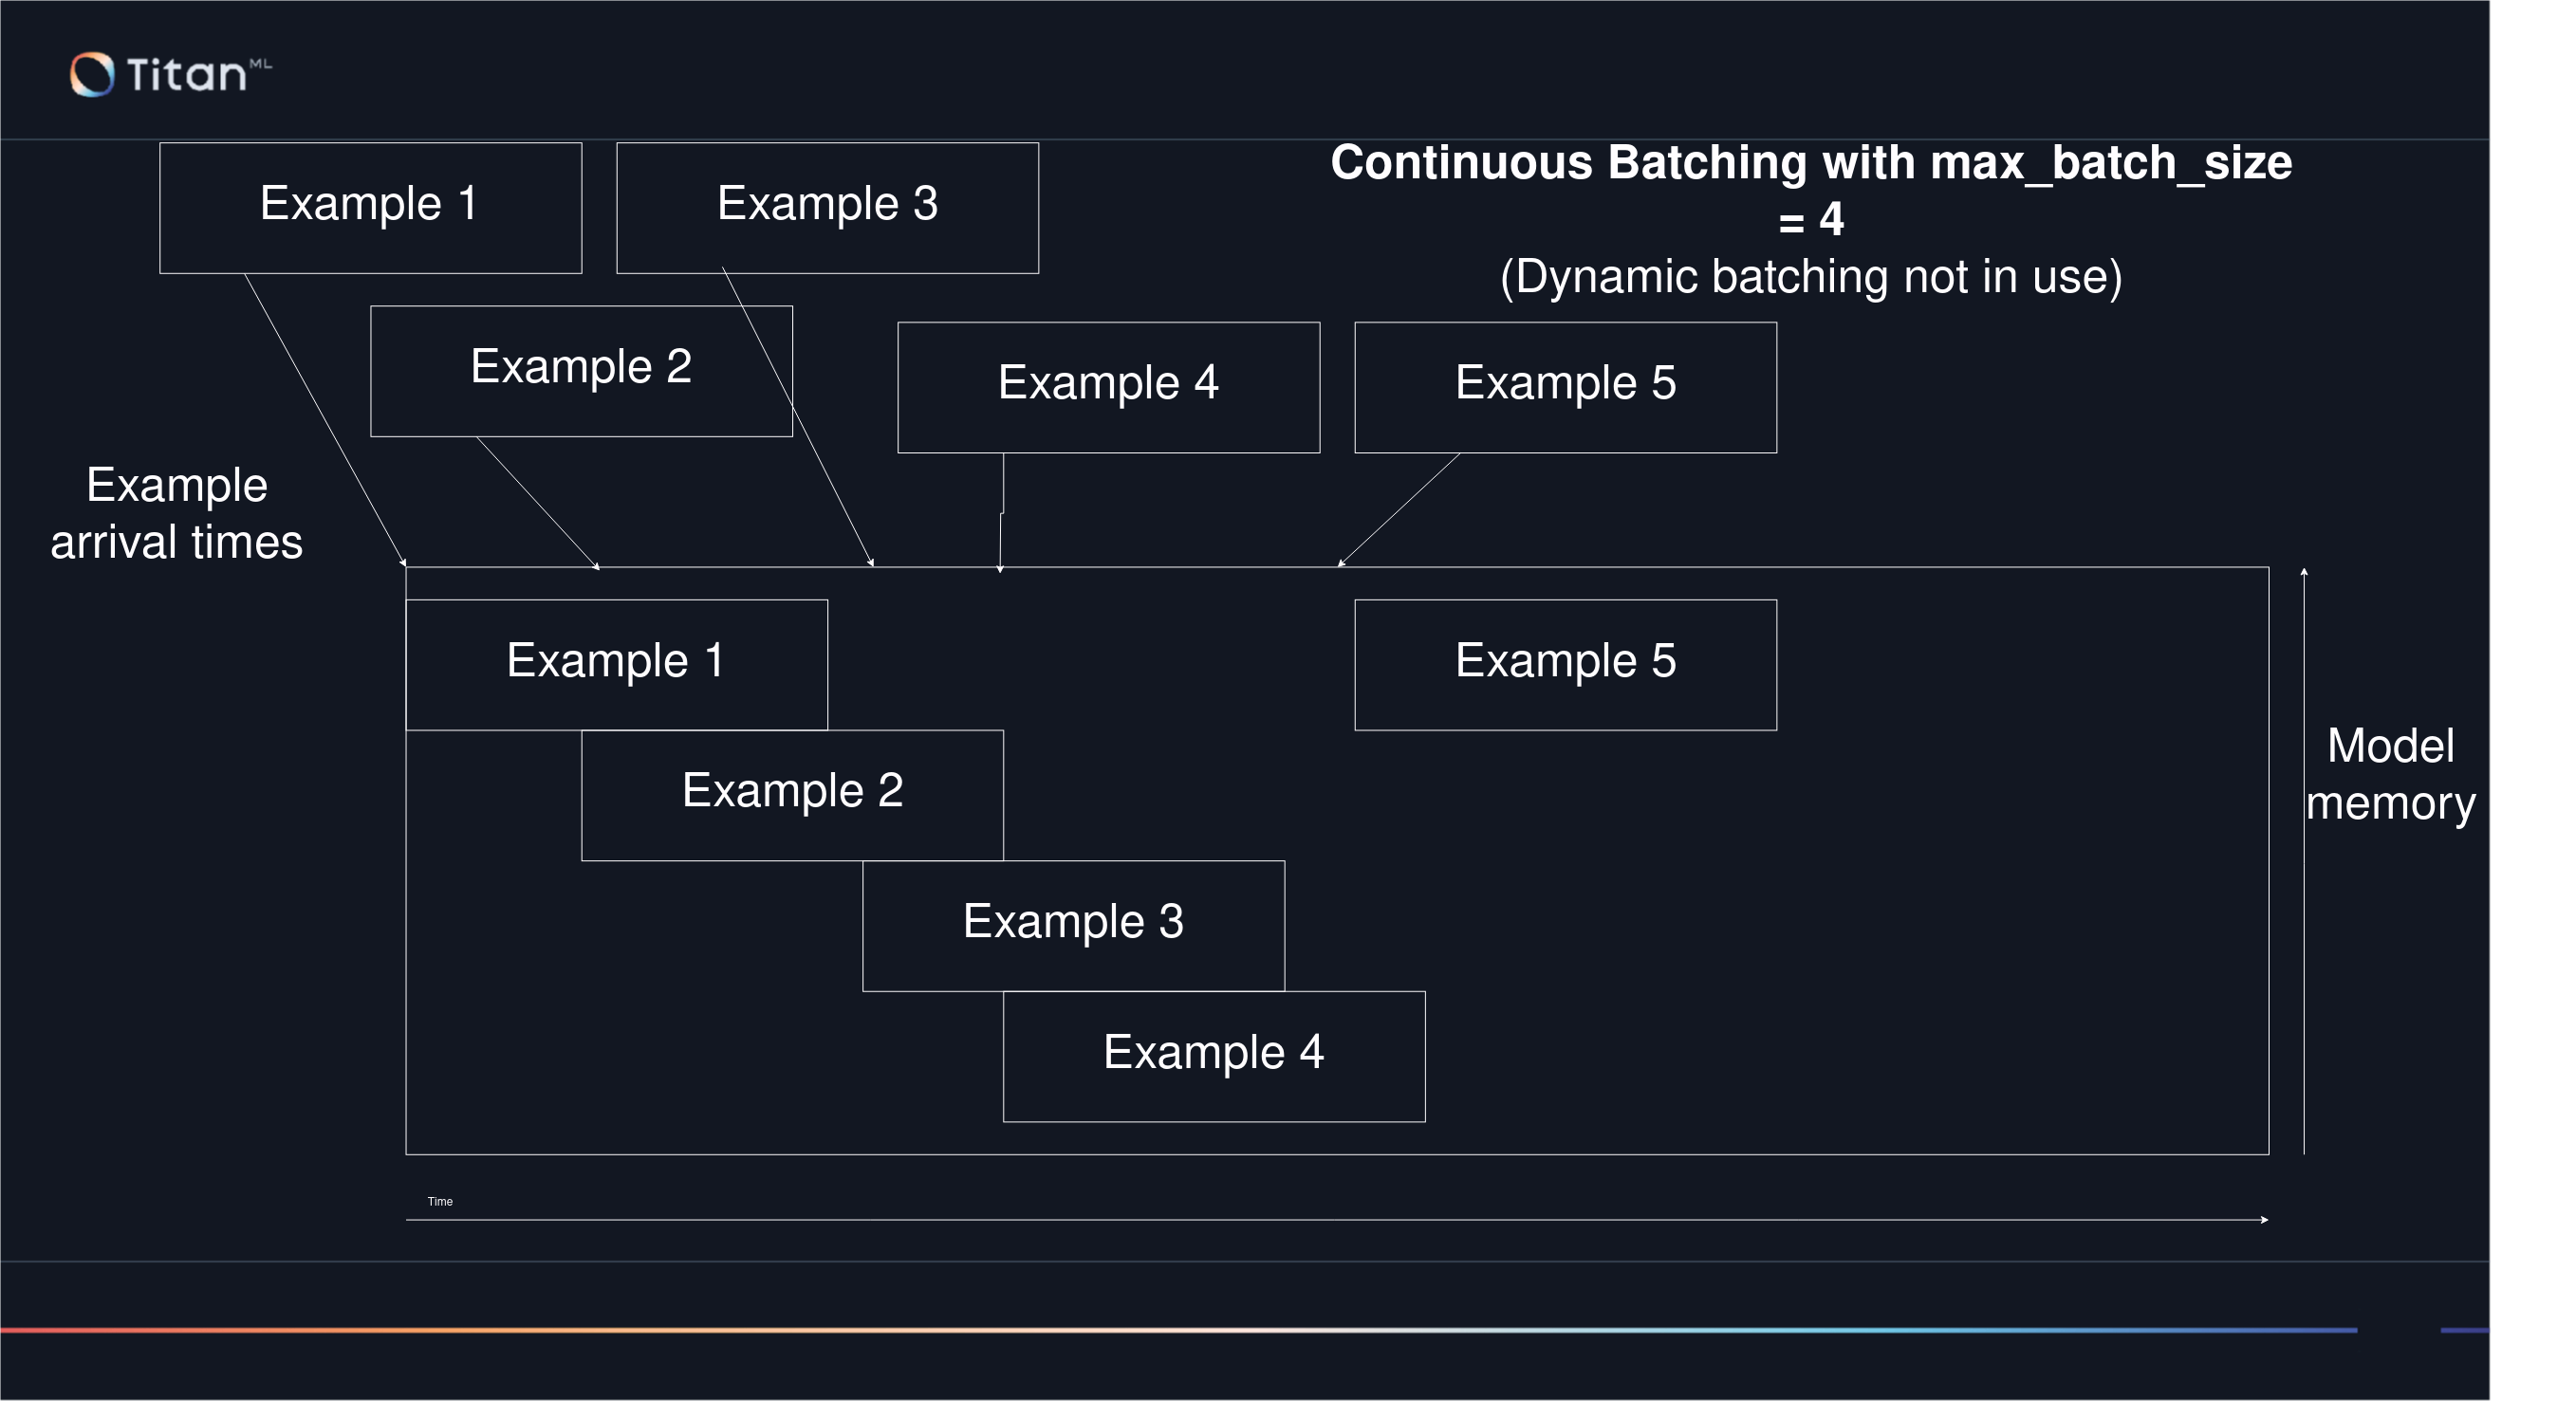Click the TitanML wordmark text
The image size is (2576, 1401).
(188, 75)
